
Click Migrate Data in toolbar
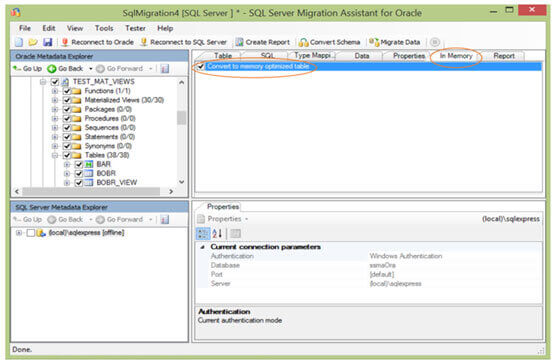click(395, 42)
